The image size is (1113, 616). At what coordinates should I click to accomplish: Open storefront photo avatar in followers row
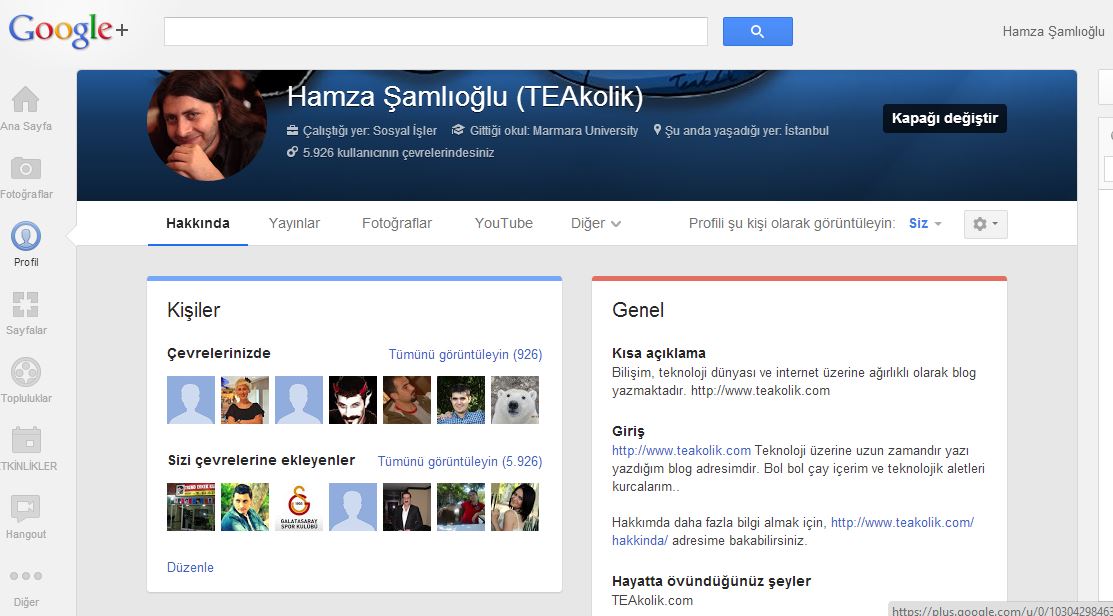[191, 507]
